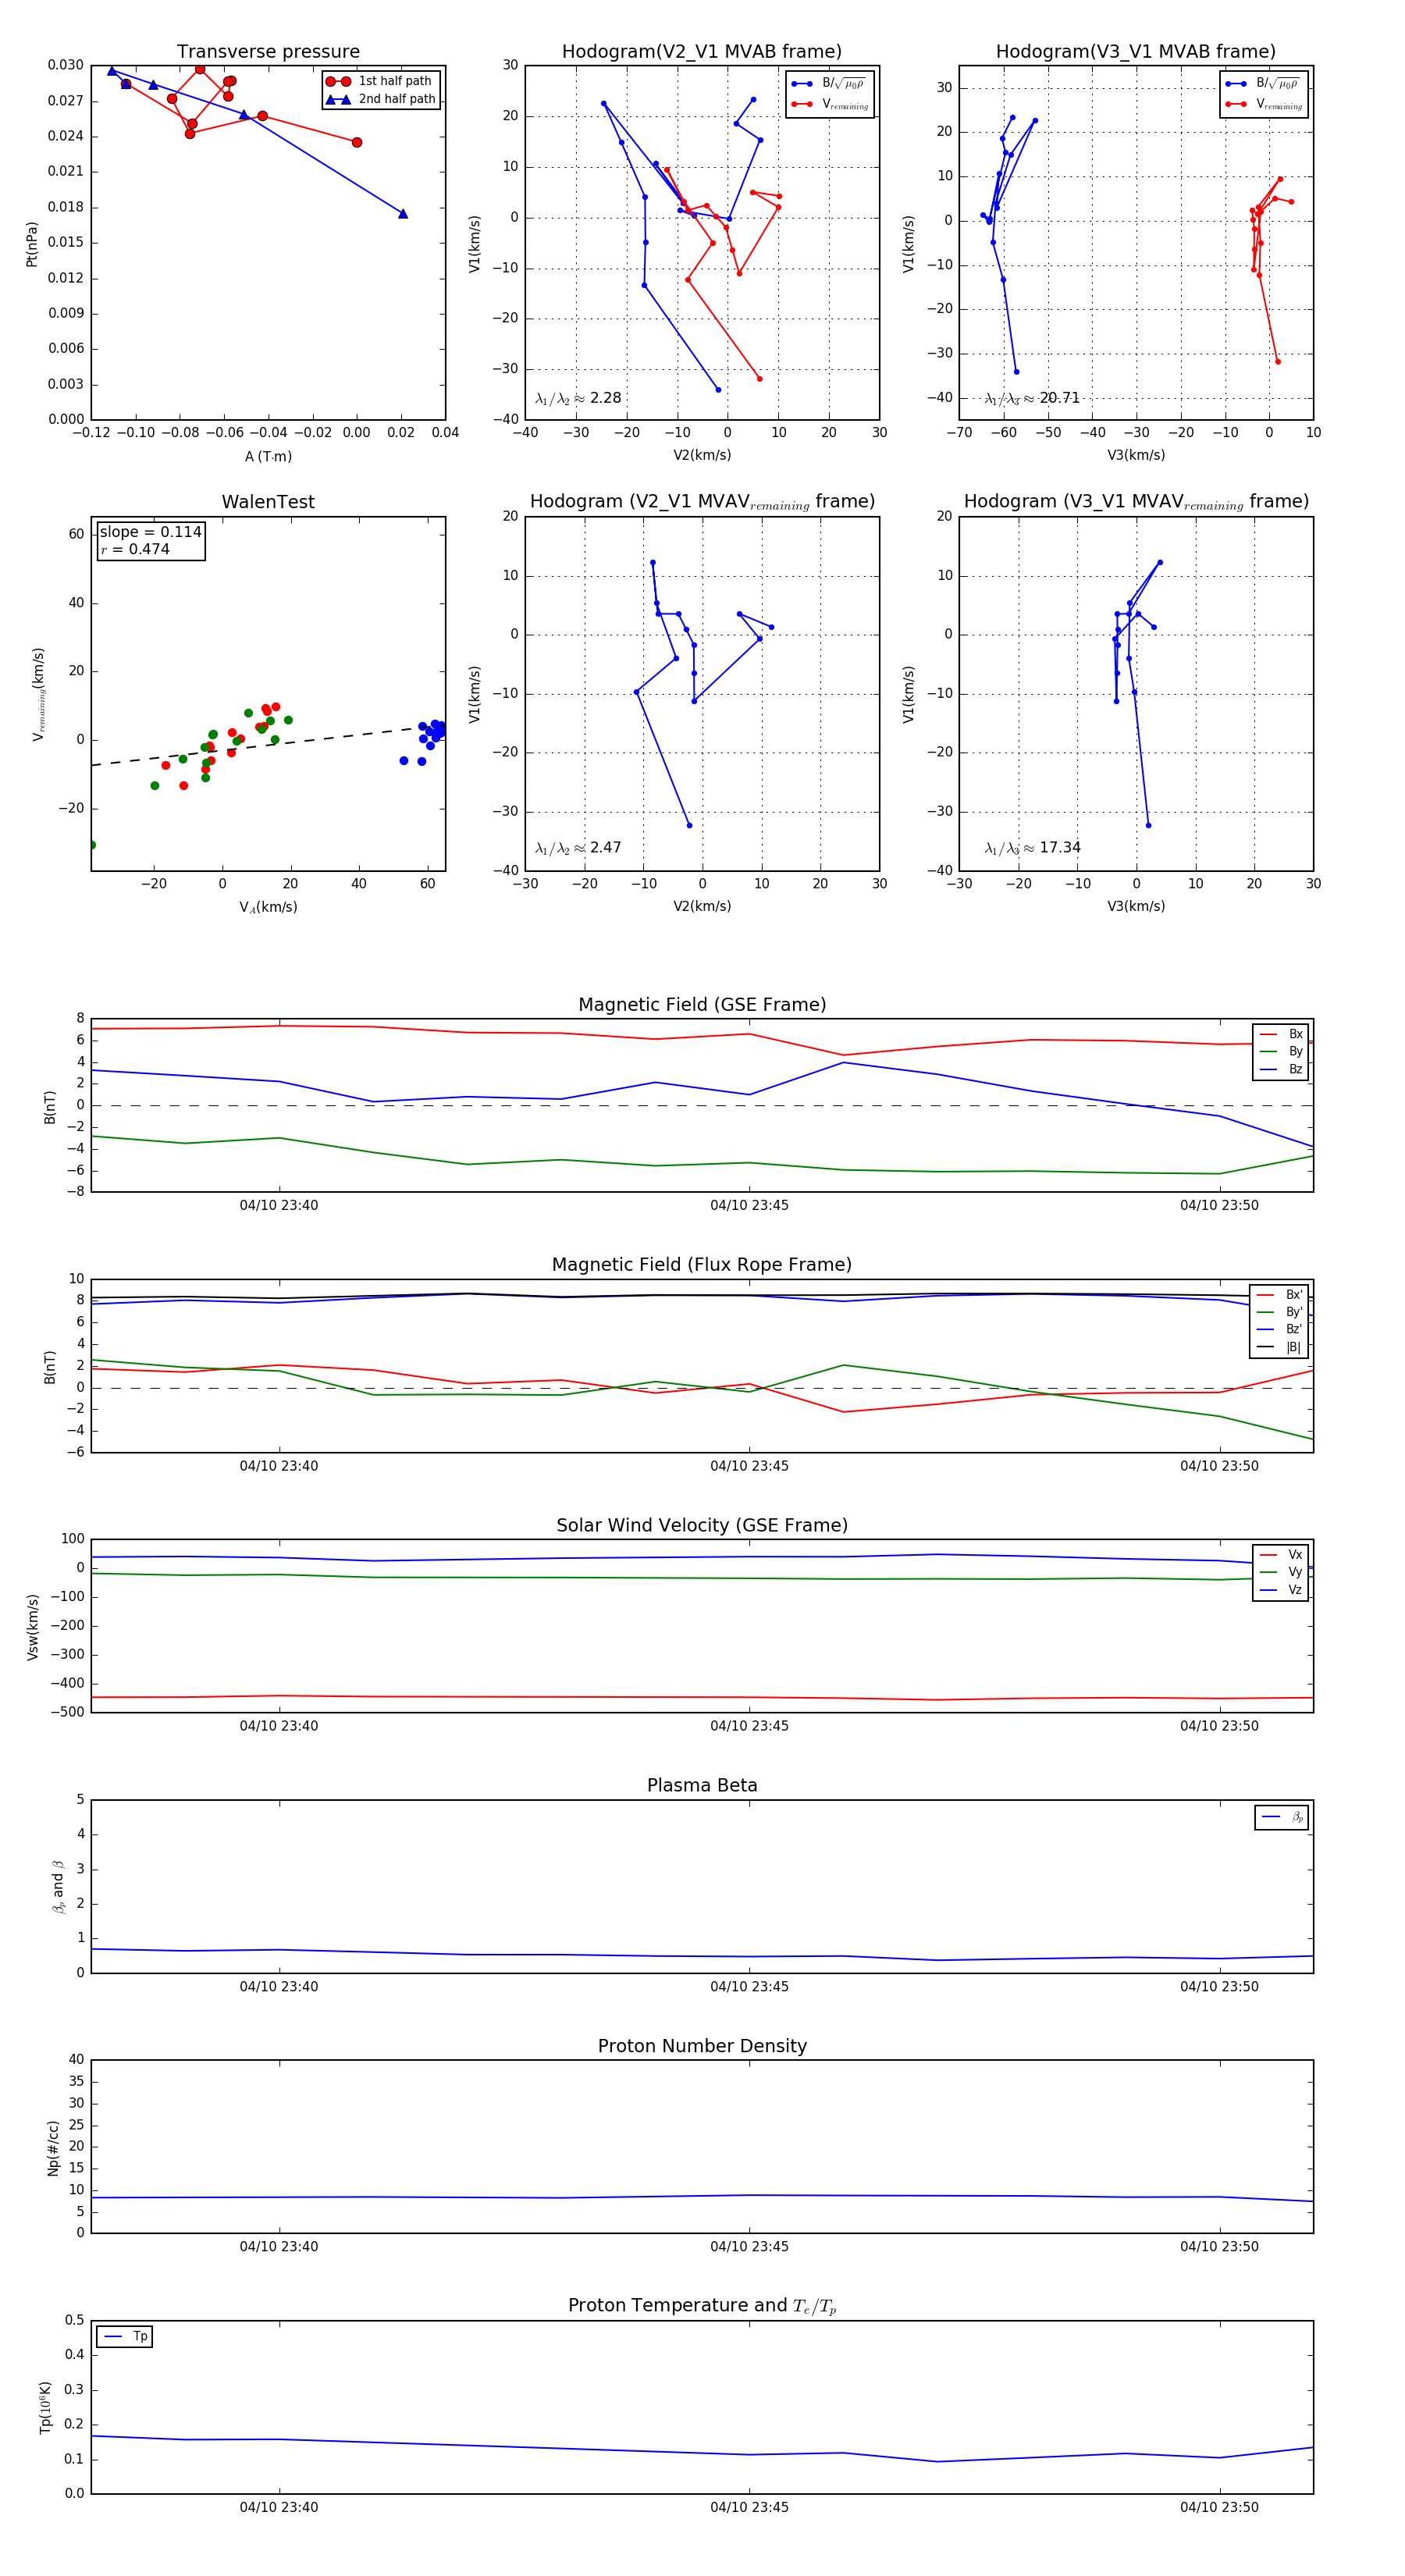Viewport: 1405px width, 2576px height.
Task: Click the 'r = 0.474' annotation
Action: 135,549
